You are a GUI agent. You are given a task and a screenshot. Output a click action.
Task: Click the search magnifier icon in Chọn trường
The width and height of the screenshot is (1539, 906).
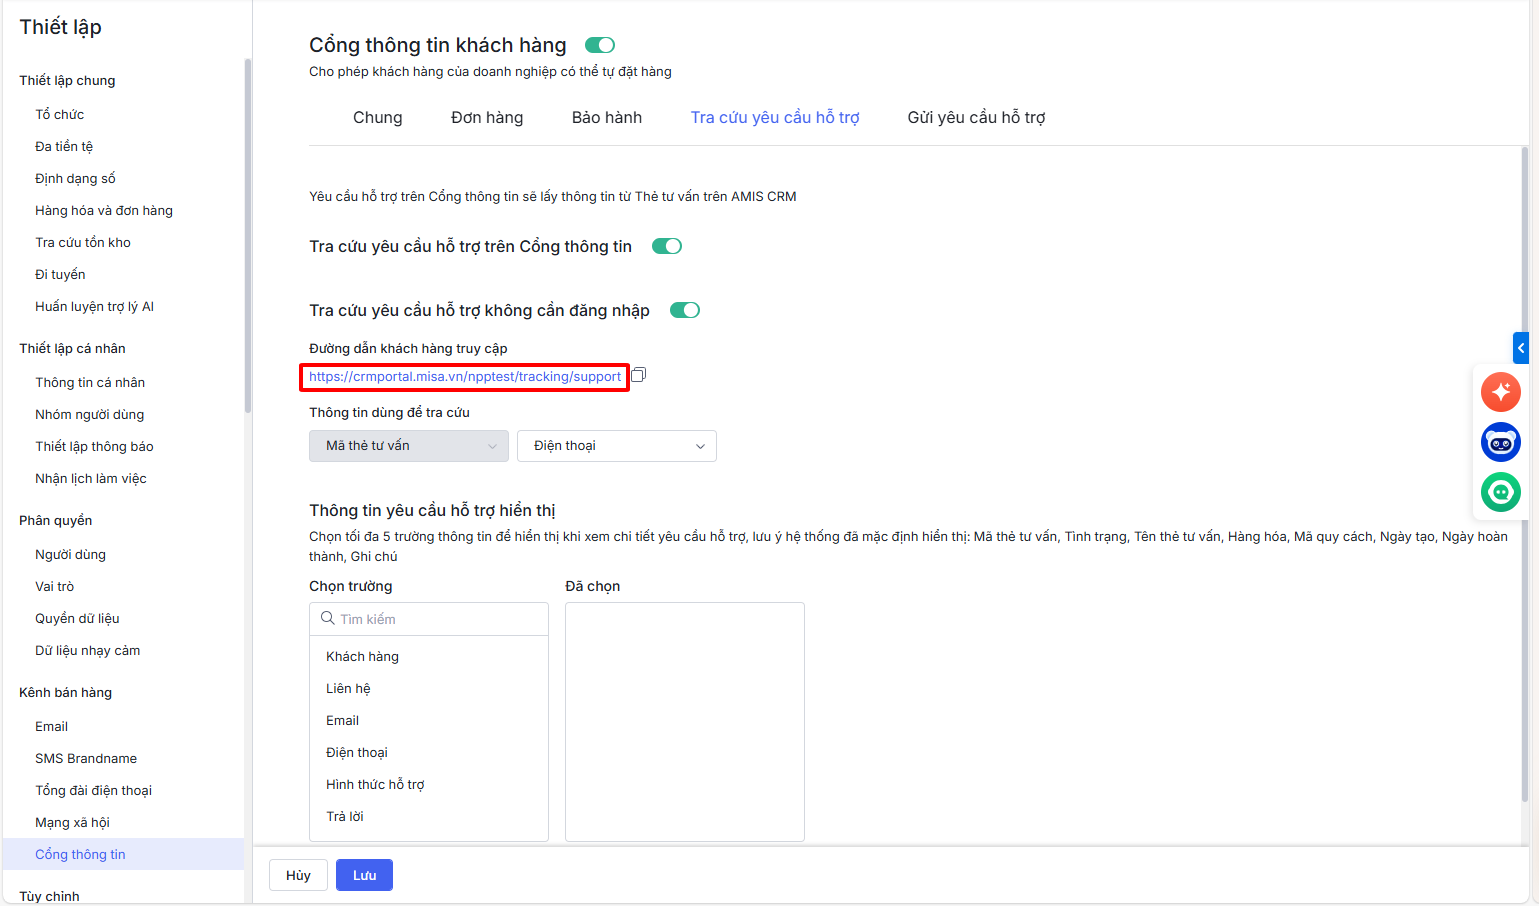[327, 619]
